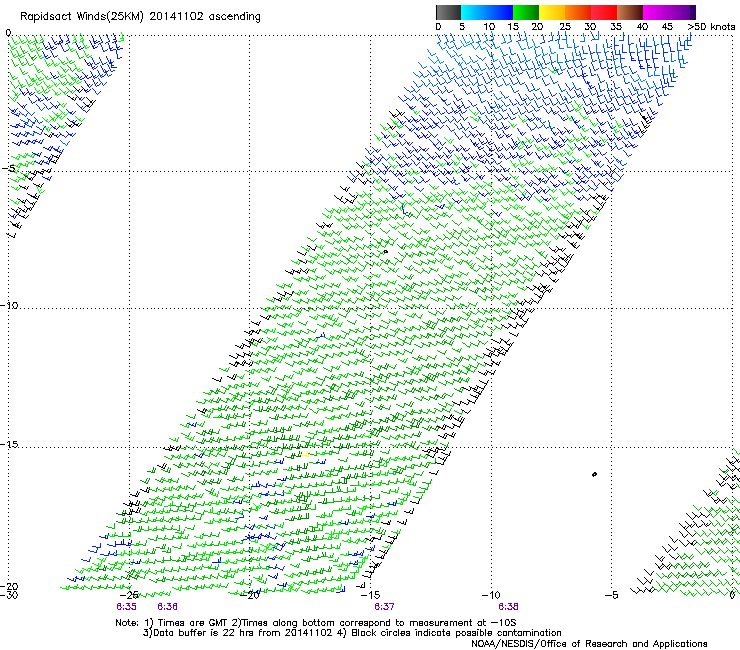Click the -10 latitude axis label on left
This screenshot has width=740, height=650.
pyautogui.click(x=9, y=305)
